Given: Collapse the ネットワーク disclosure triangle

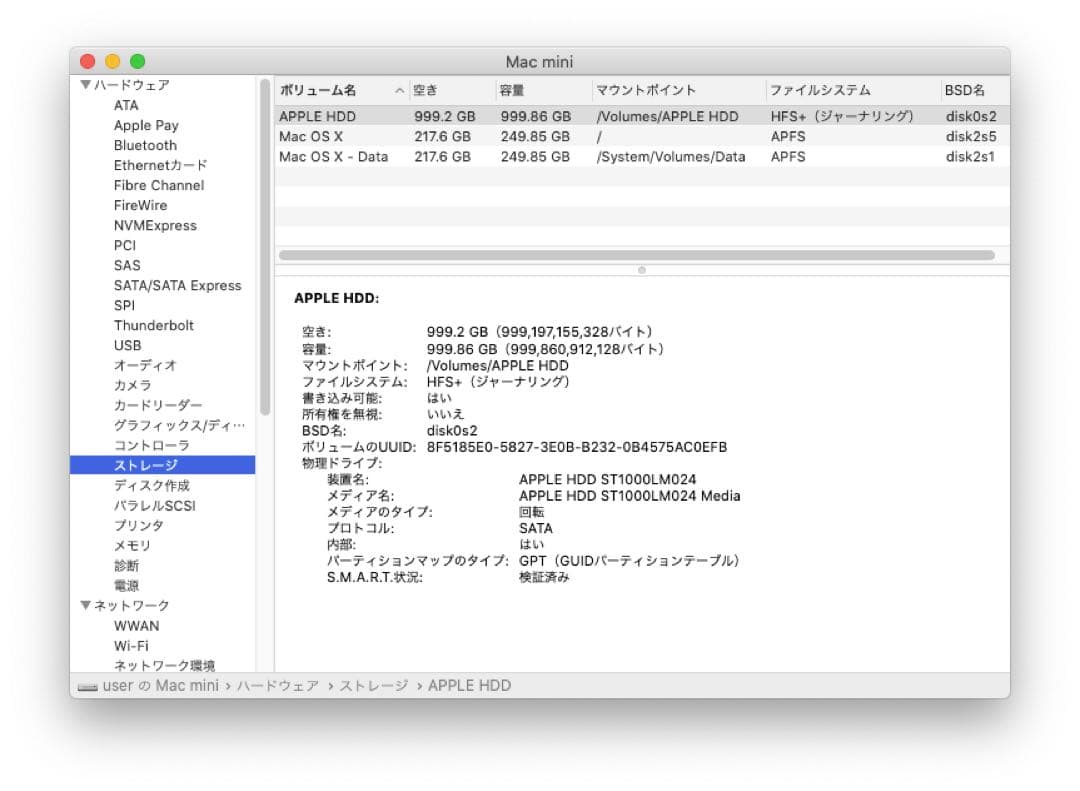Looking at the screenshot, I should pyautogui.click(x=88, y=605).
